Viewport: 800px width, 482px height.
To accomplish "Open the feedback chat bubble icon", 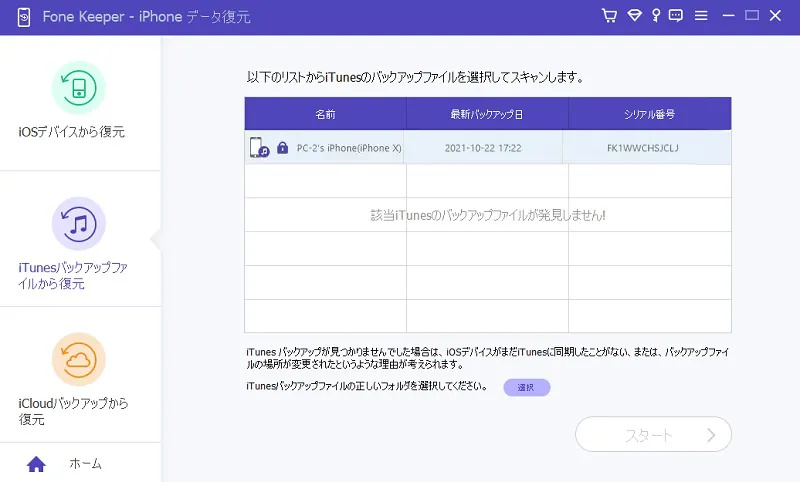I will (676, 16).
